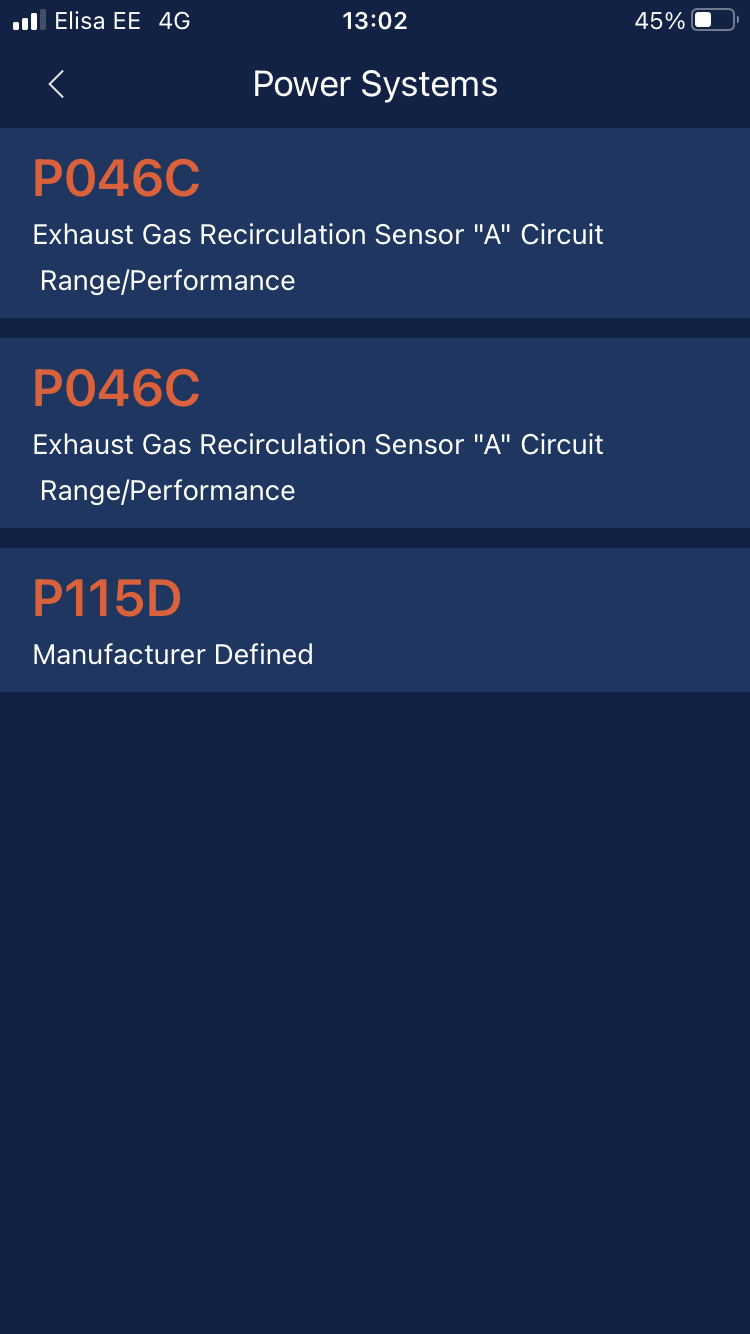
Task: Tap the cellular signal strength bars
Action: pyautogui.click(x=29, y=20)
